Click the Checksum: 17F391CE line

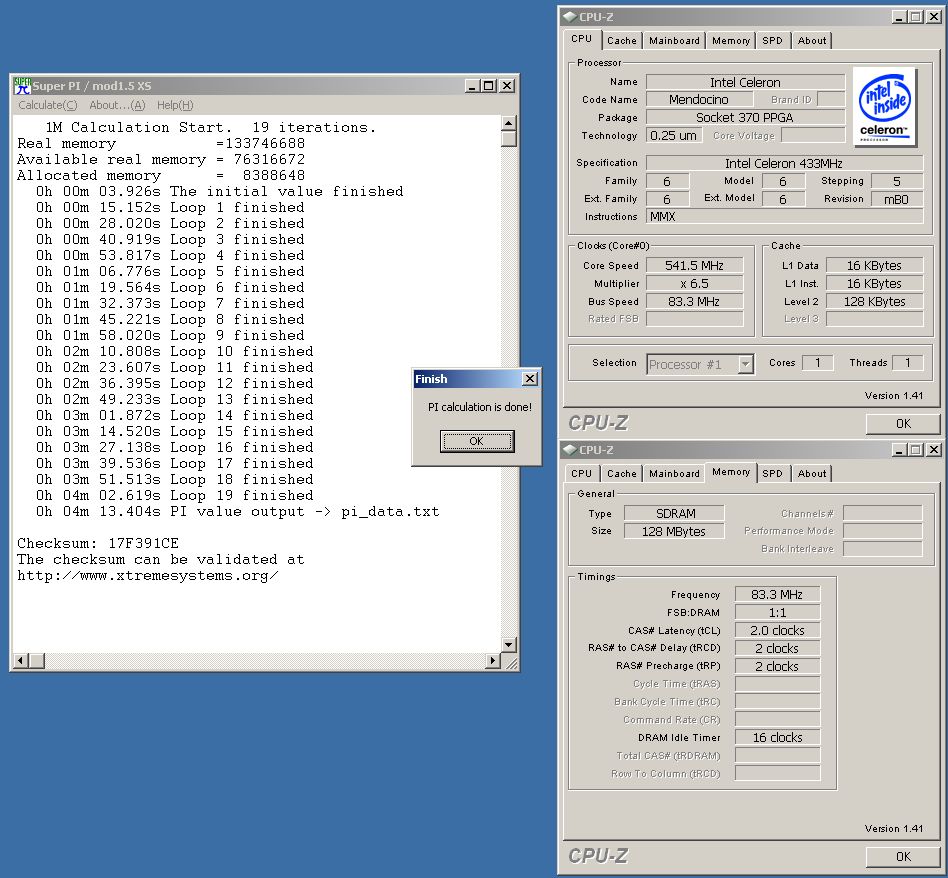coord(98,543)
